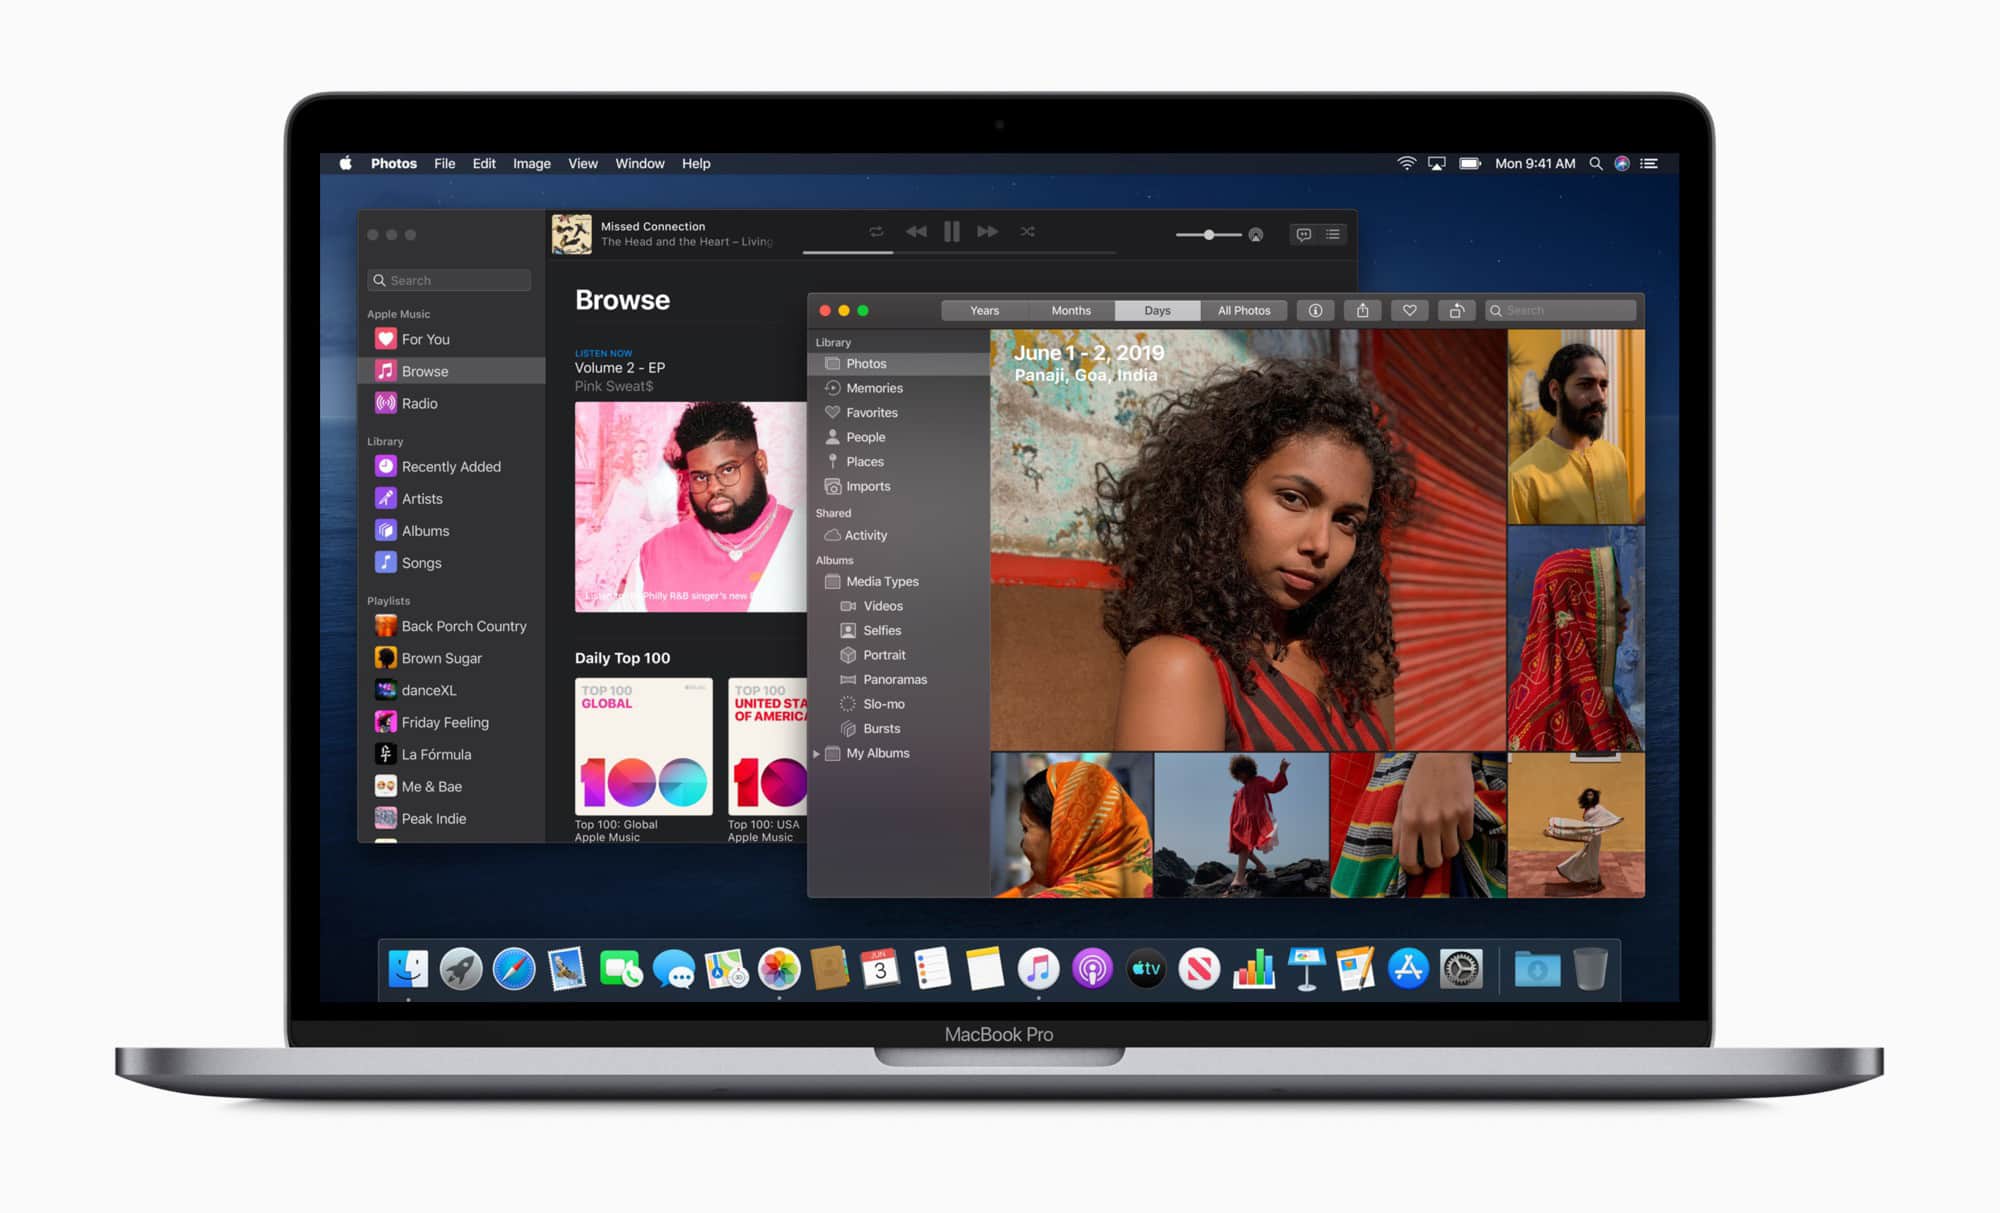Adjust the Music volume slider
The width and height of the screenshot is (2000, 1213).
click(x=1209, y=235)
